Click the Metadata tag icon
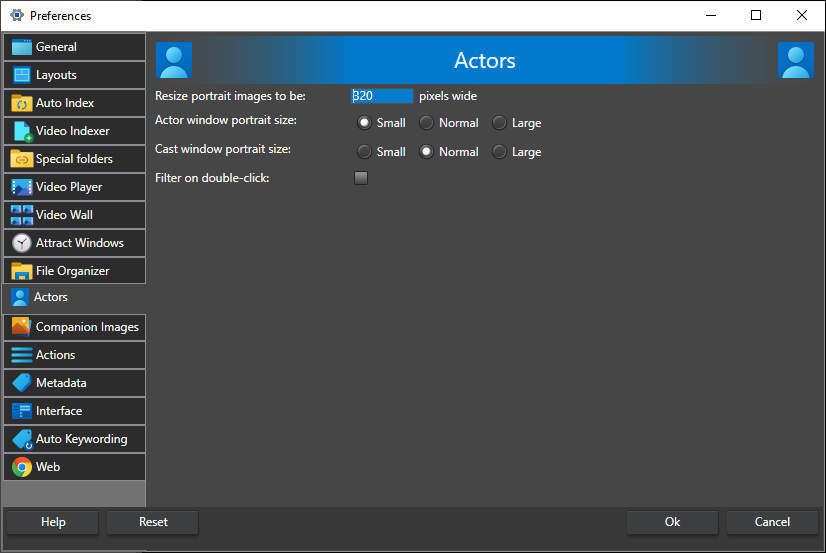 pyautogui.click(x=21, y=383)
